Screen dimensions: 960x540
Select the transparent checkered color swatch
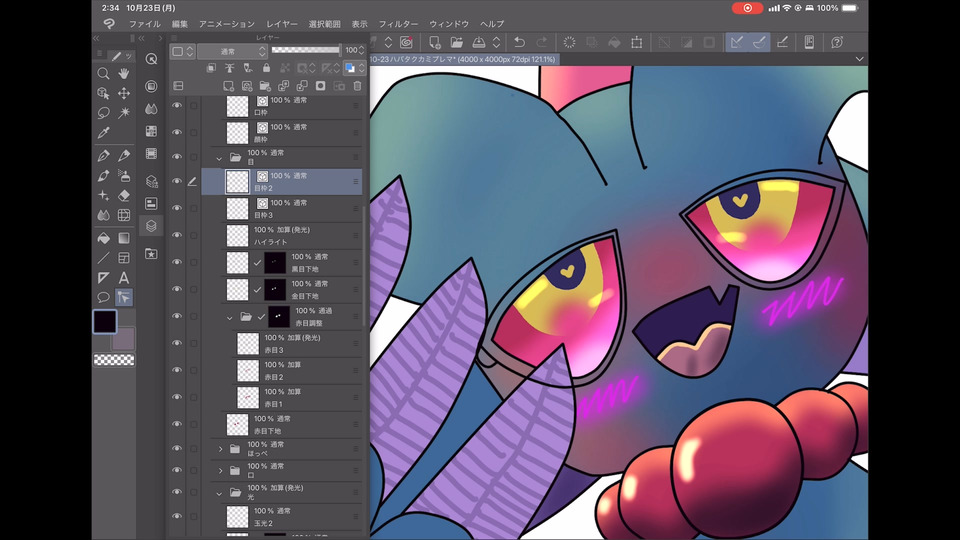coord(114,360)
